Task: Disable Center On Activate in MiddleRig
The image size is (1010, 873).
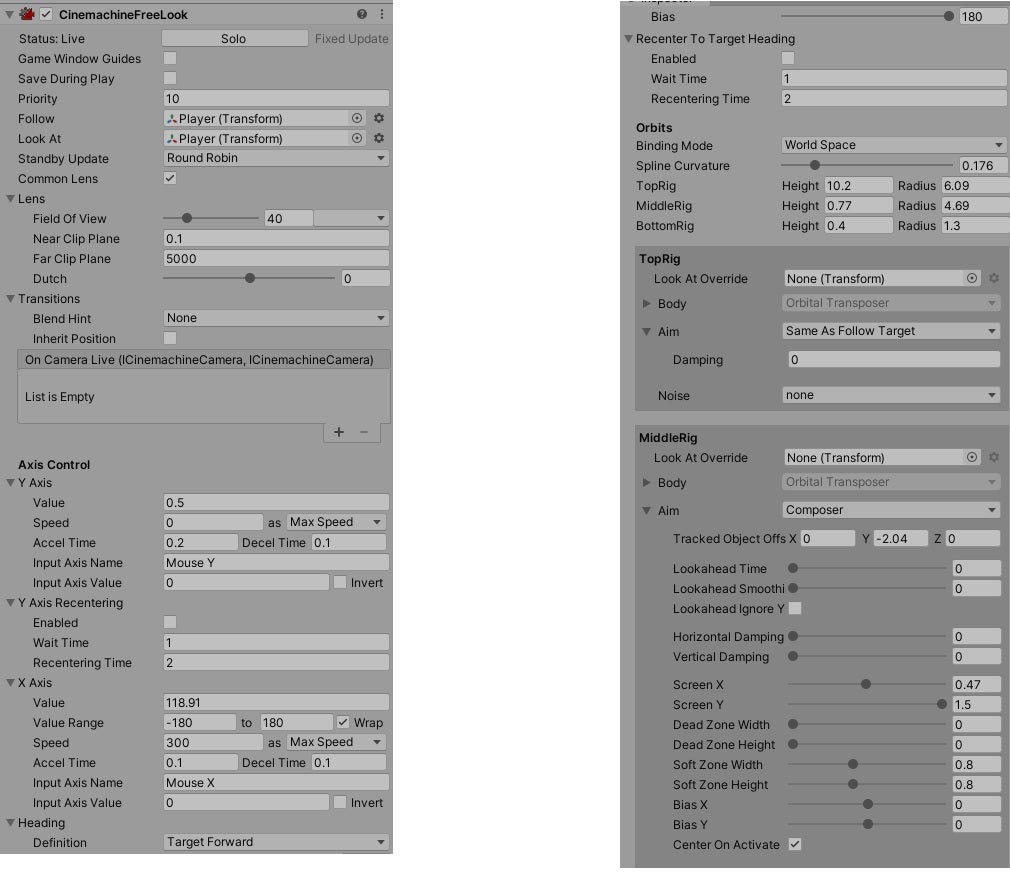Action: pyautogui.click(x=795, y=844)
